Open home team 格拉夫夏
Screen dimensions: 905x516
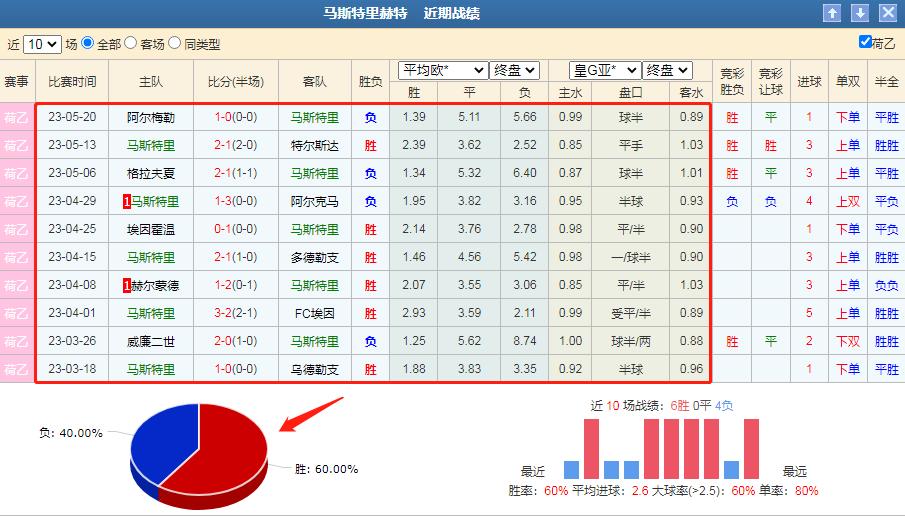coord(151,173)
